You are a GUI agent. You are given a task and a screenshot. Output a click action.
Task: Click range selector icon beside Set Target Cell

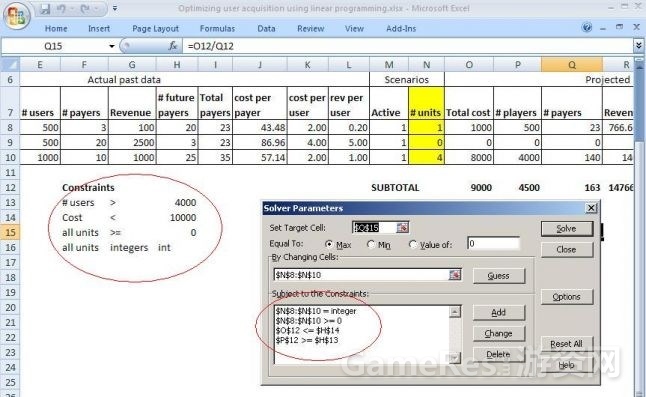[403, 227]
